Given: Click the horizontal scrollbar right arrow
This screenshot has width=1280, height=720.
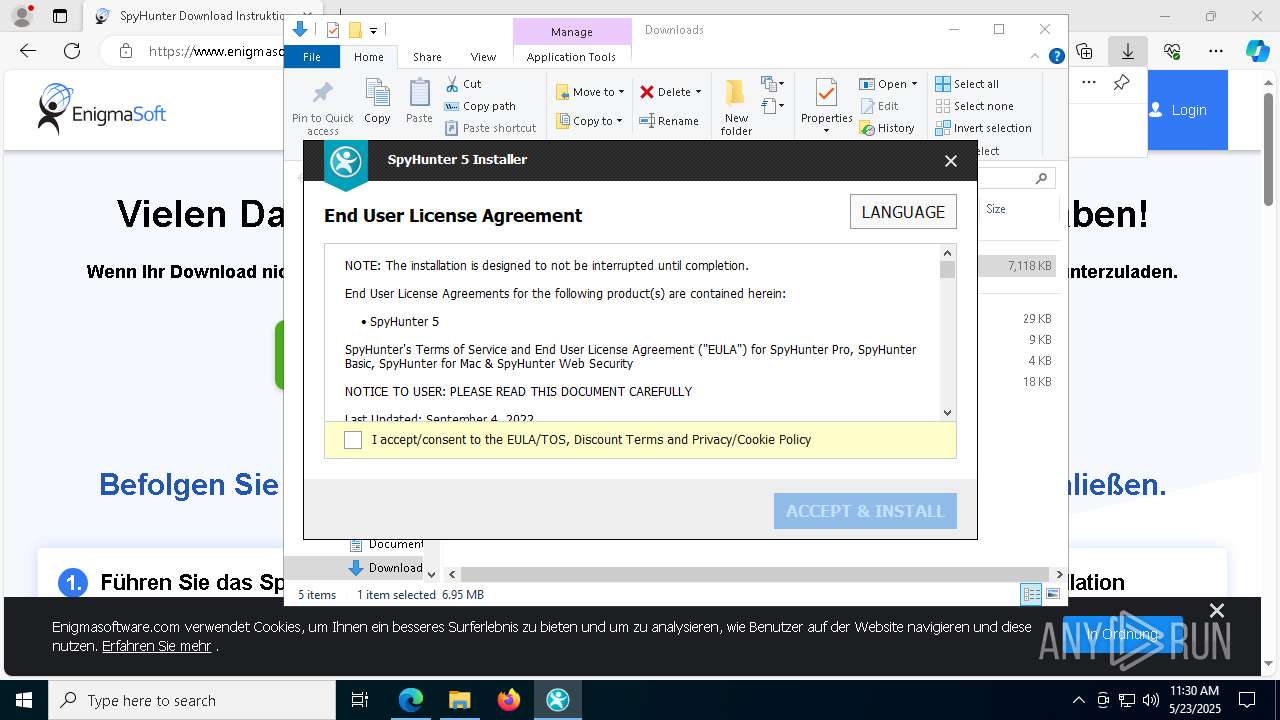Looking at the screenshot, I should point(1060,575).
